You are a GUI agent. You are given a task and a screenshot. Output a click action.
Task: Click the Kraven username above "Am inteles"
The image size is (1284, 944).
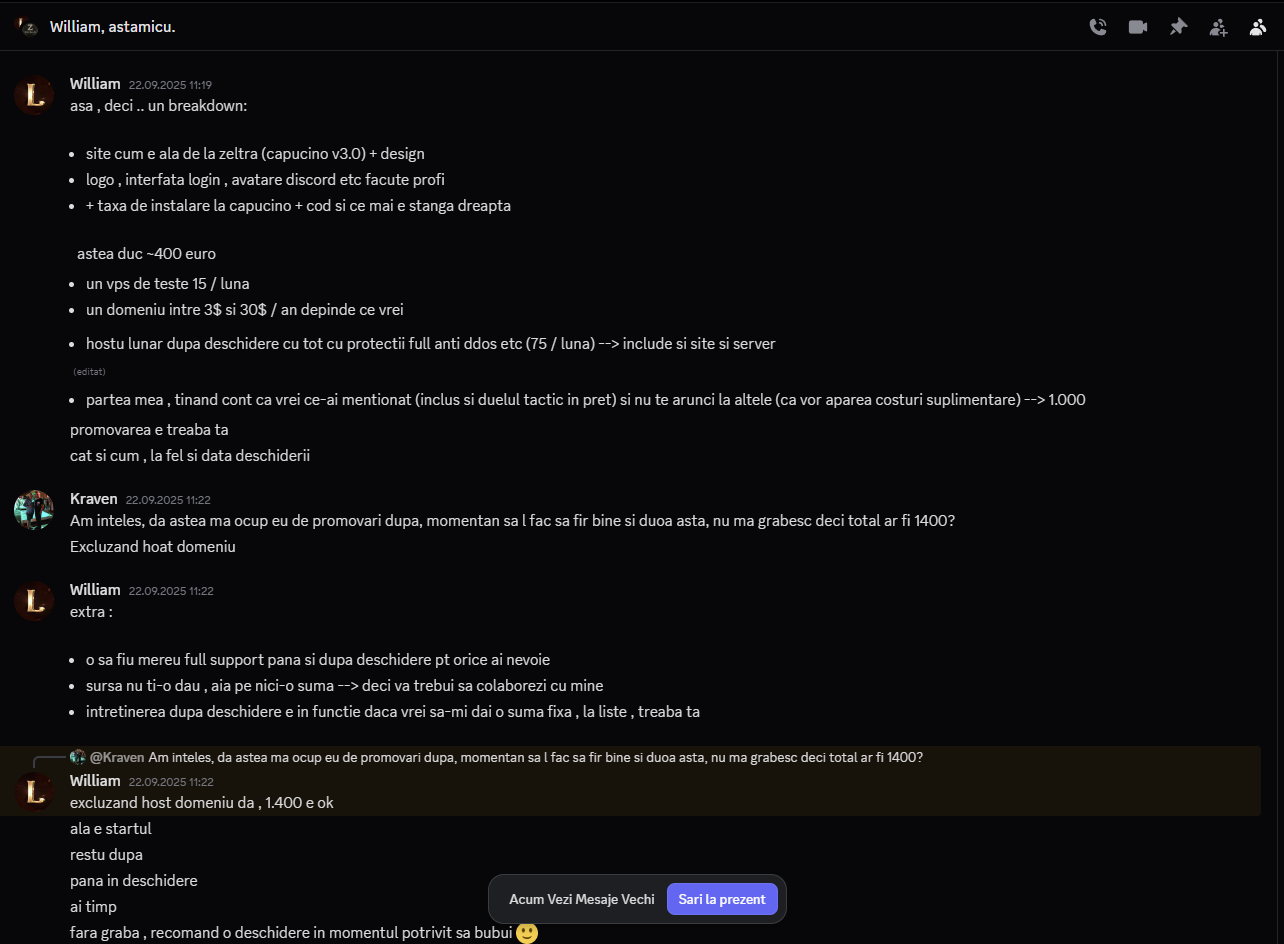(x=94, y=498)
